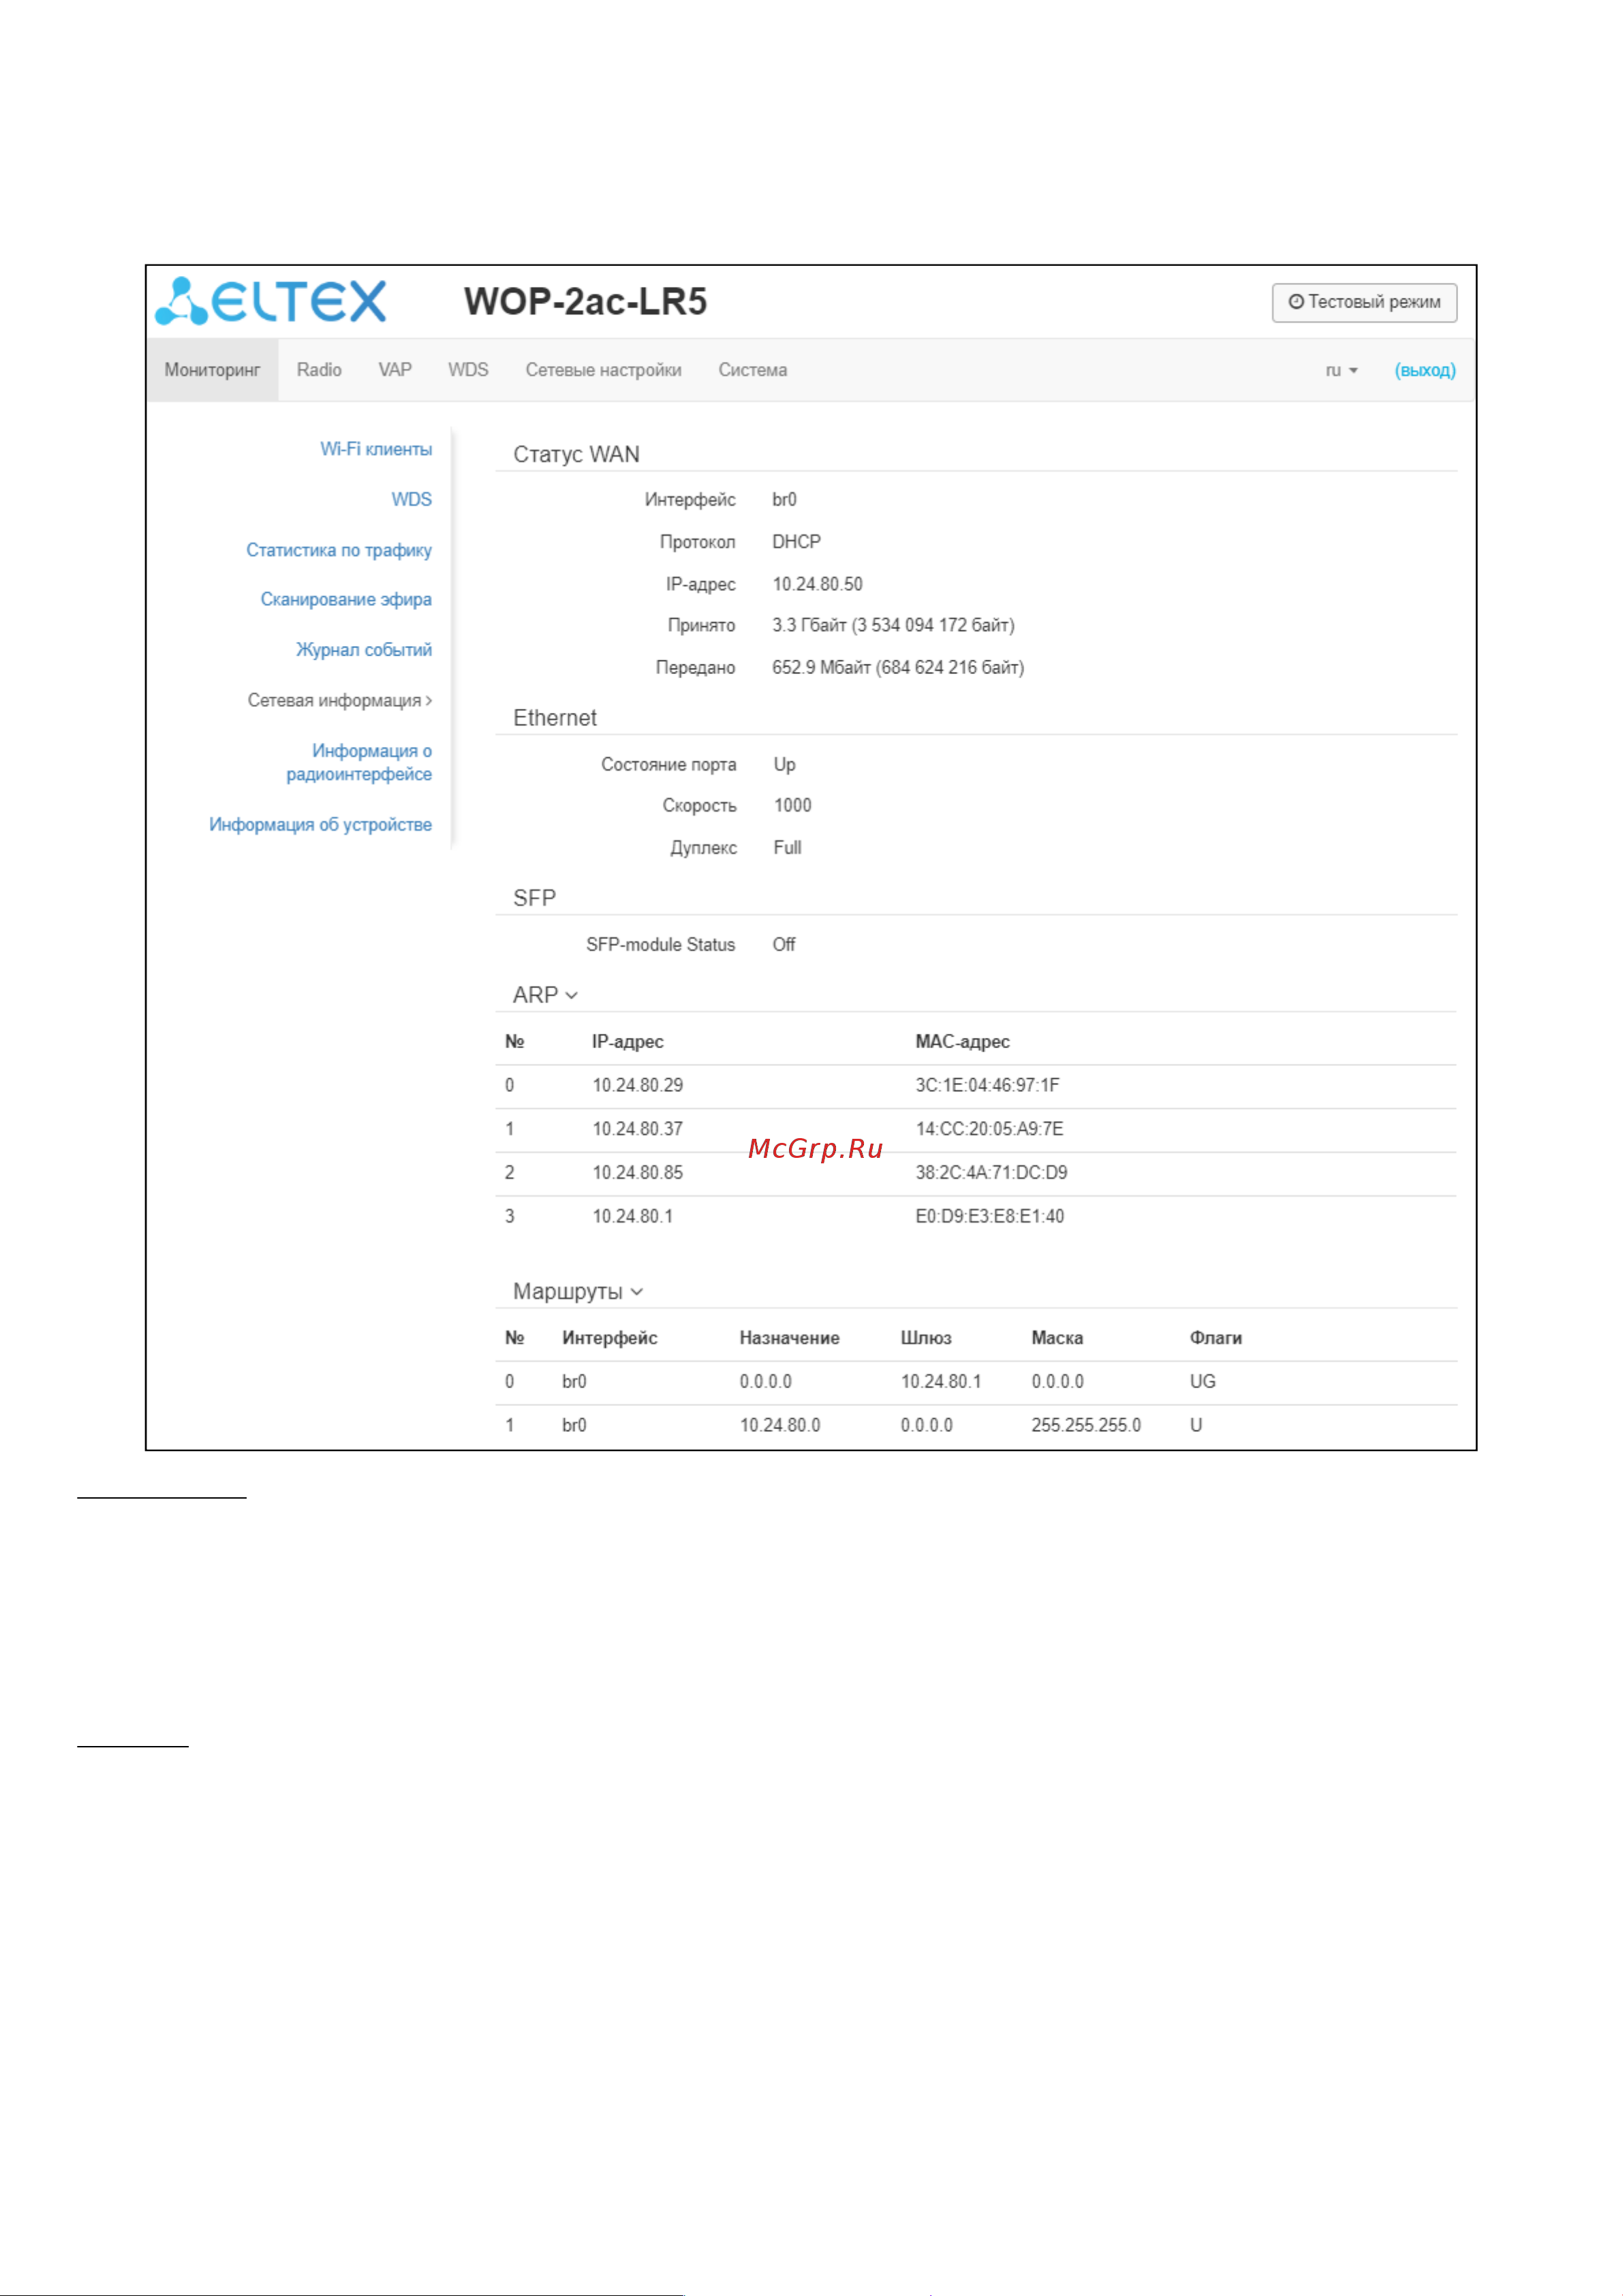
Task: Click the WAN IP address 10.24.80.50
Action: pos(818,584)
